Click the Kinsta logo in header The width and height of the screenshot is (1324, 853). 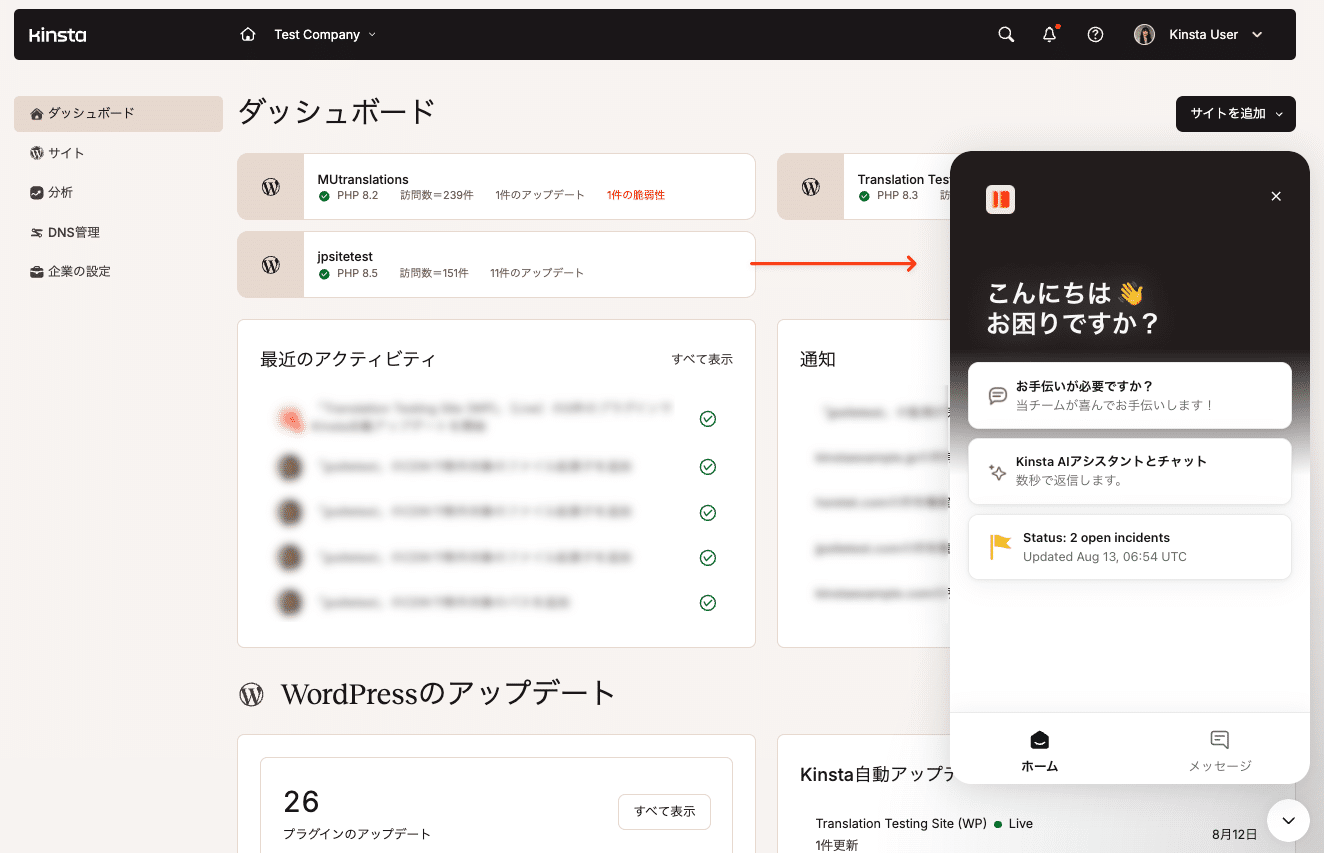[x=57, y=35]
